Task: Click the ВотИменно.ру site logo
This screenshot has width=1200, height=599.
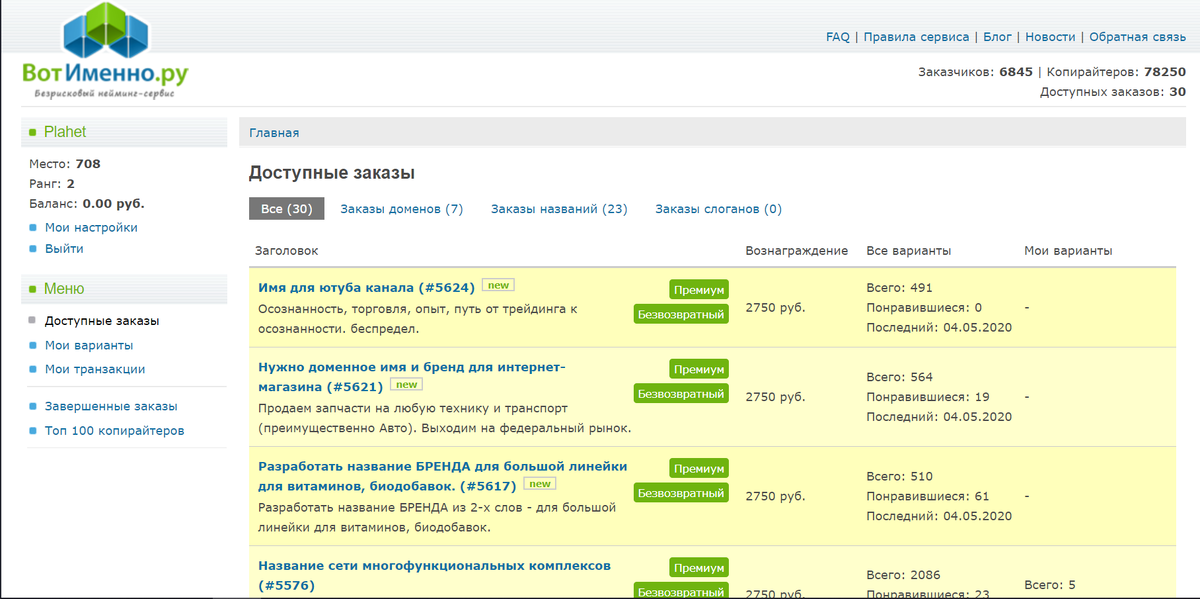Action: tap(105, 51)
